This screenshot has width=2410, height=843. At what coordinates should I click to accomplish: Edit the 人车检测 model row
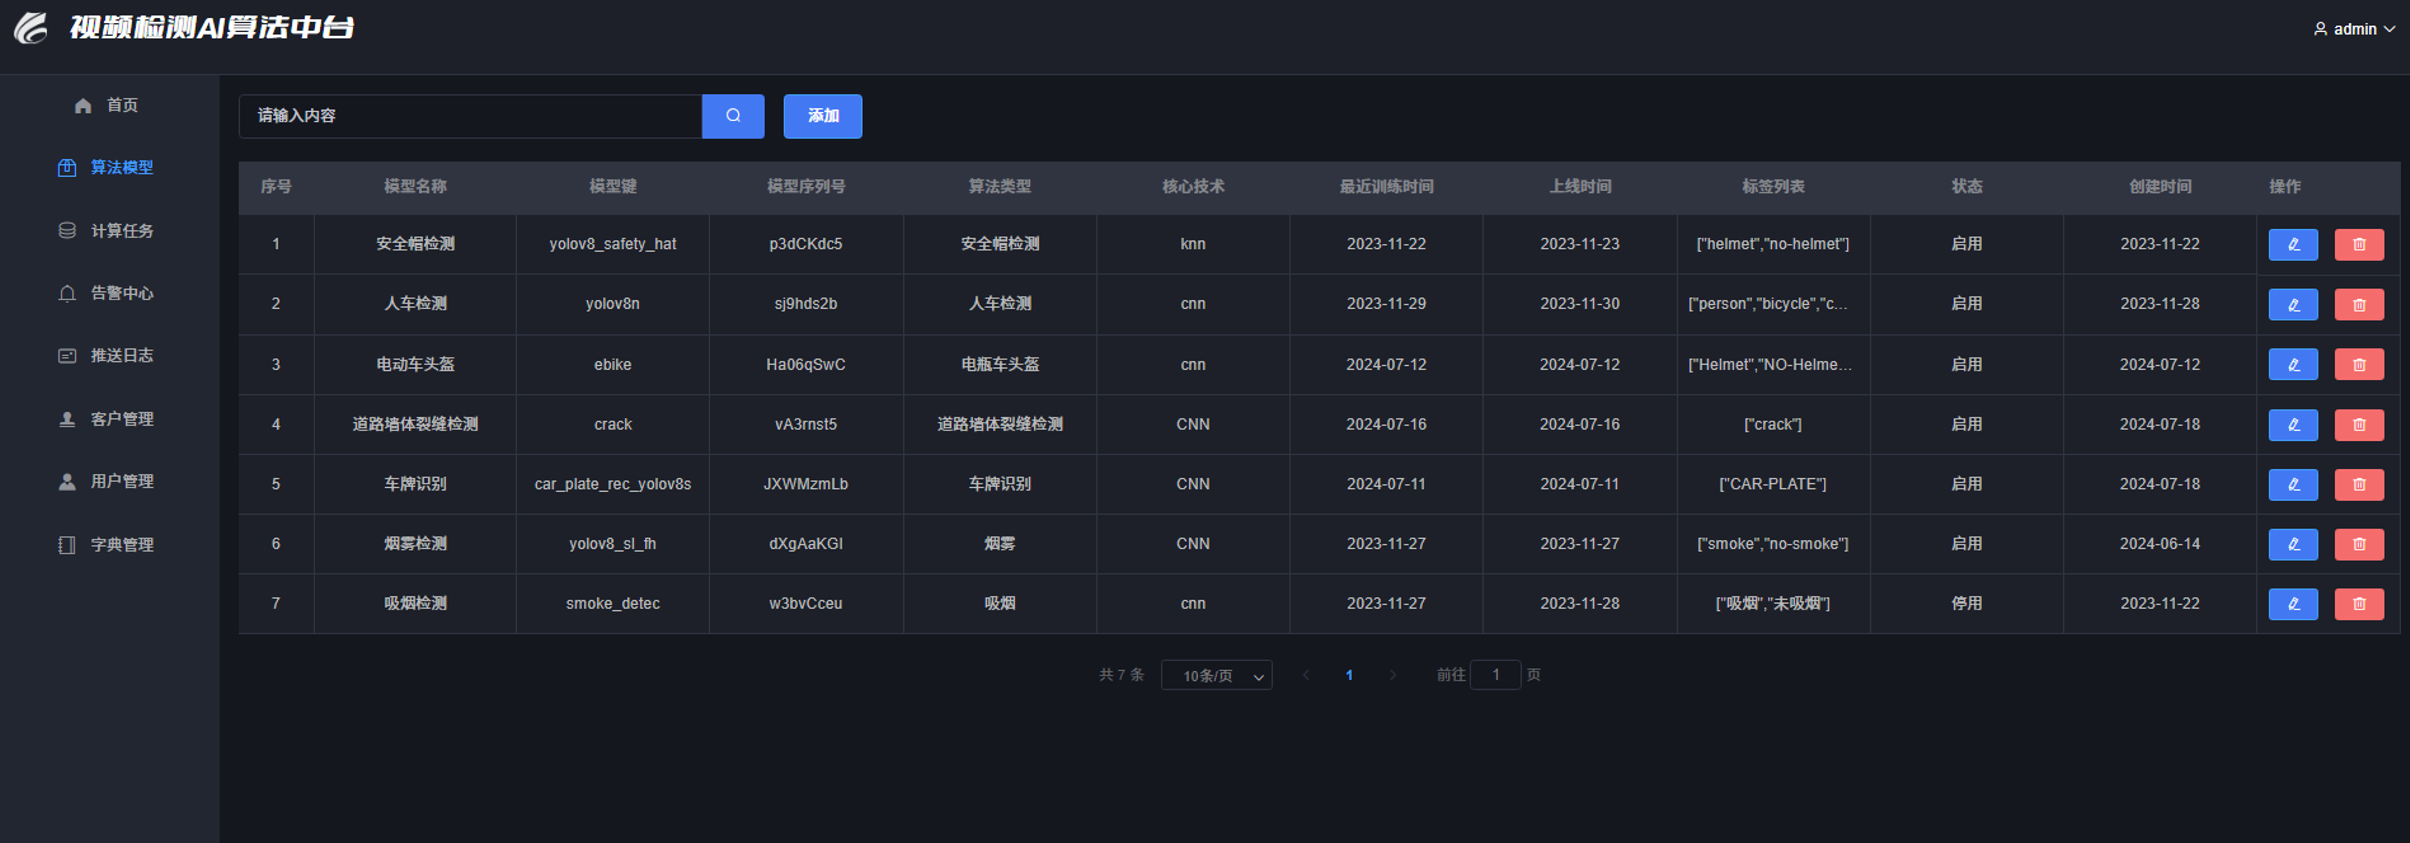coord(2293,305)
